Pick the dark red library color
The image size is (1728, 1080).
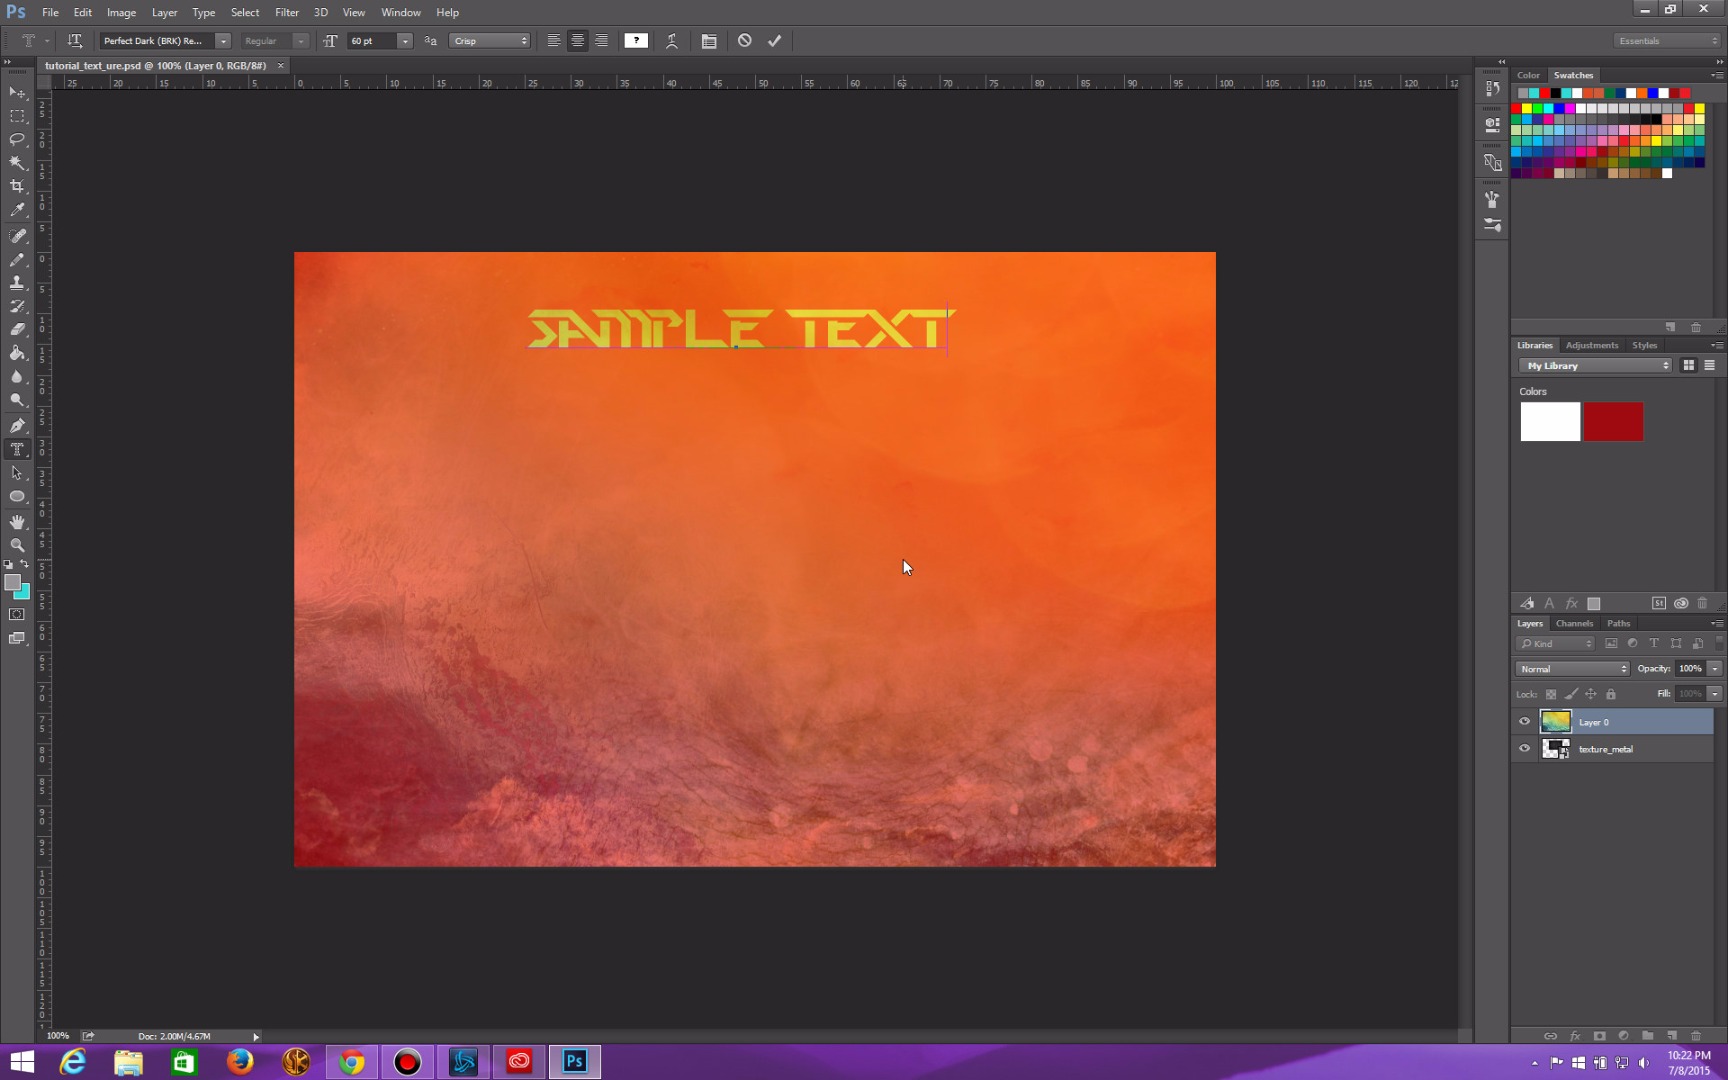[1613, 422]
